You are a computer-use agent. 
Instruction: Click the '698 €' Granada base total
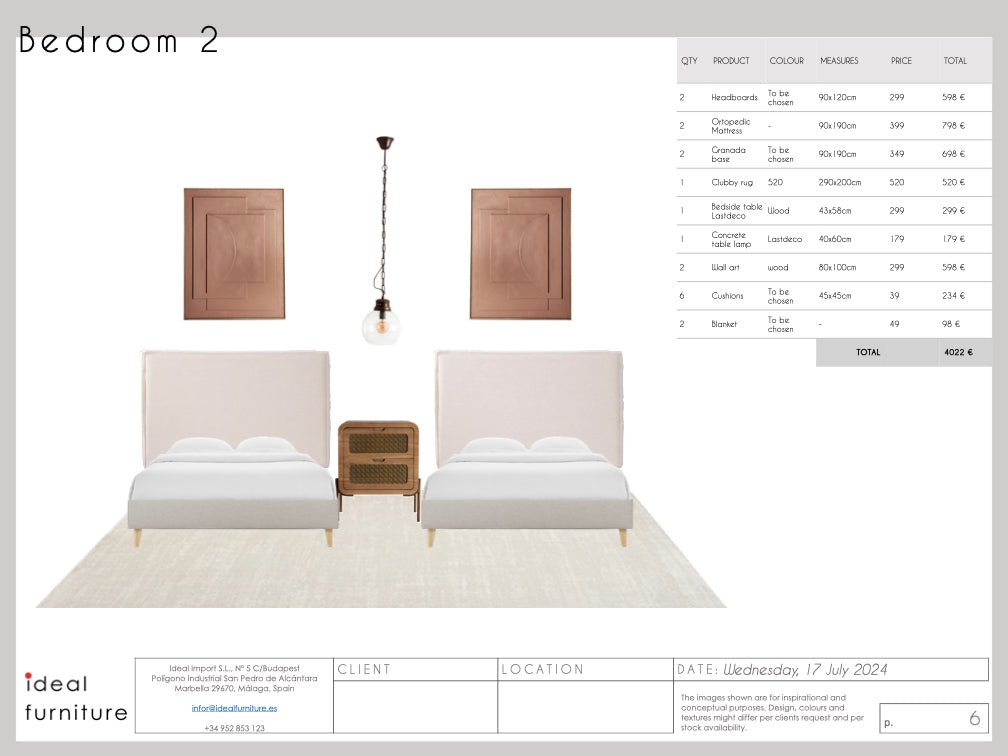click(x=953, y=154)
